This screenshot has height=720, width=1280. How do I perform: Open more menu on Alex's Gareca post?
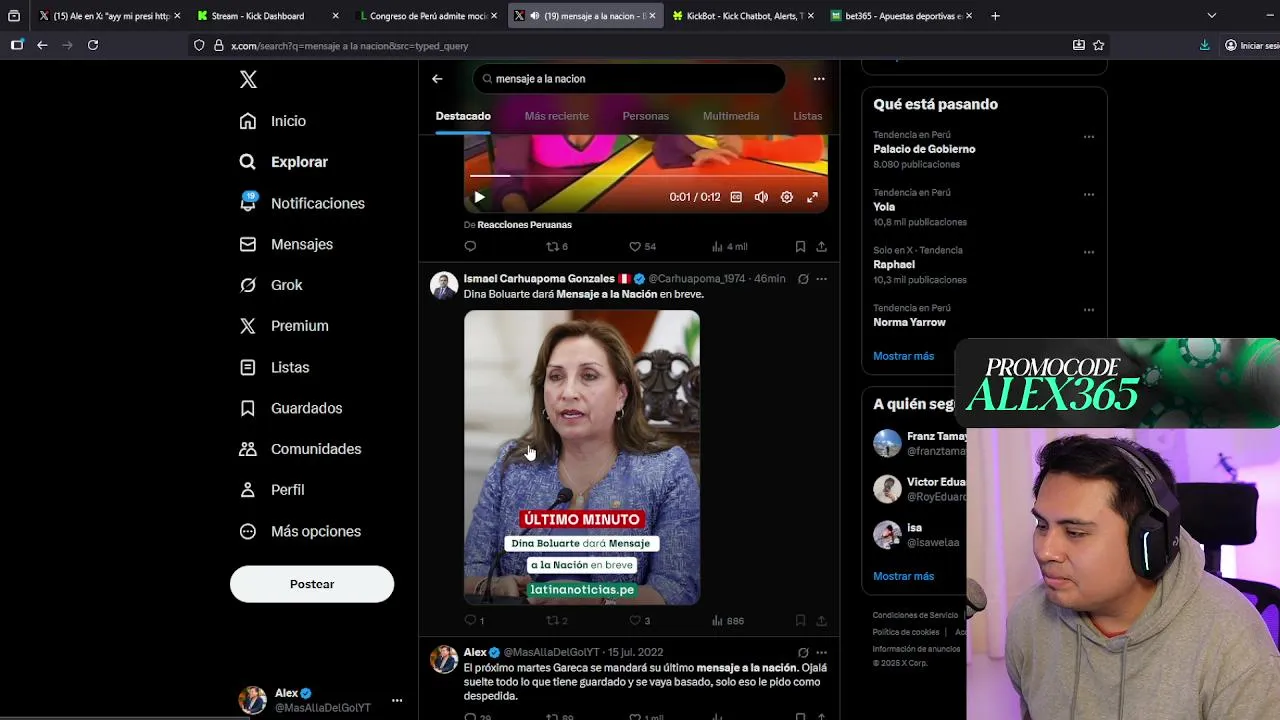[821, 653]
